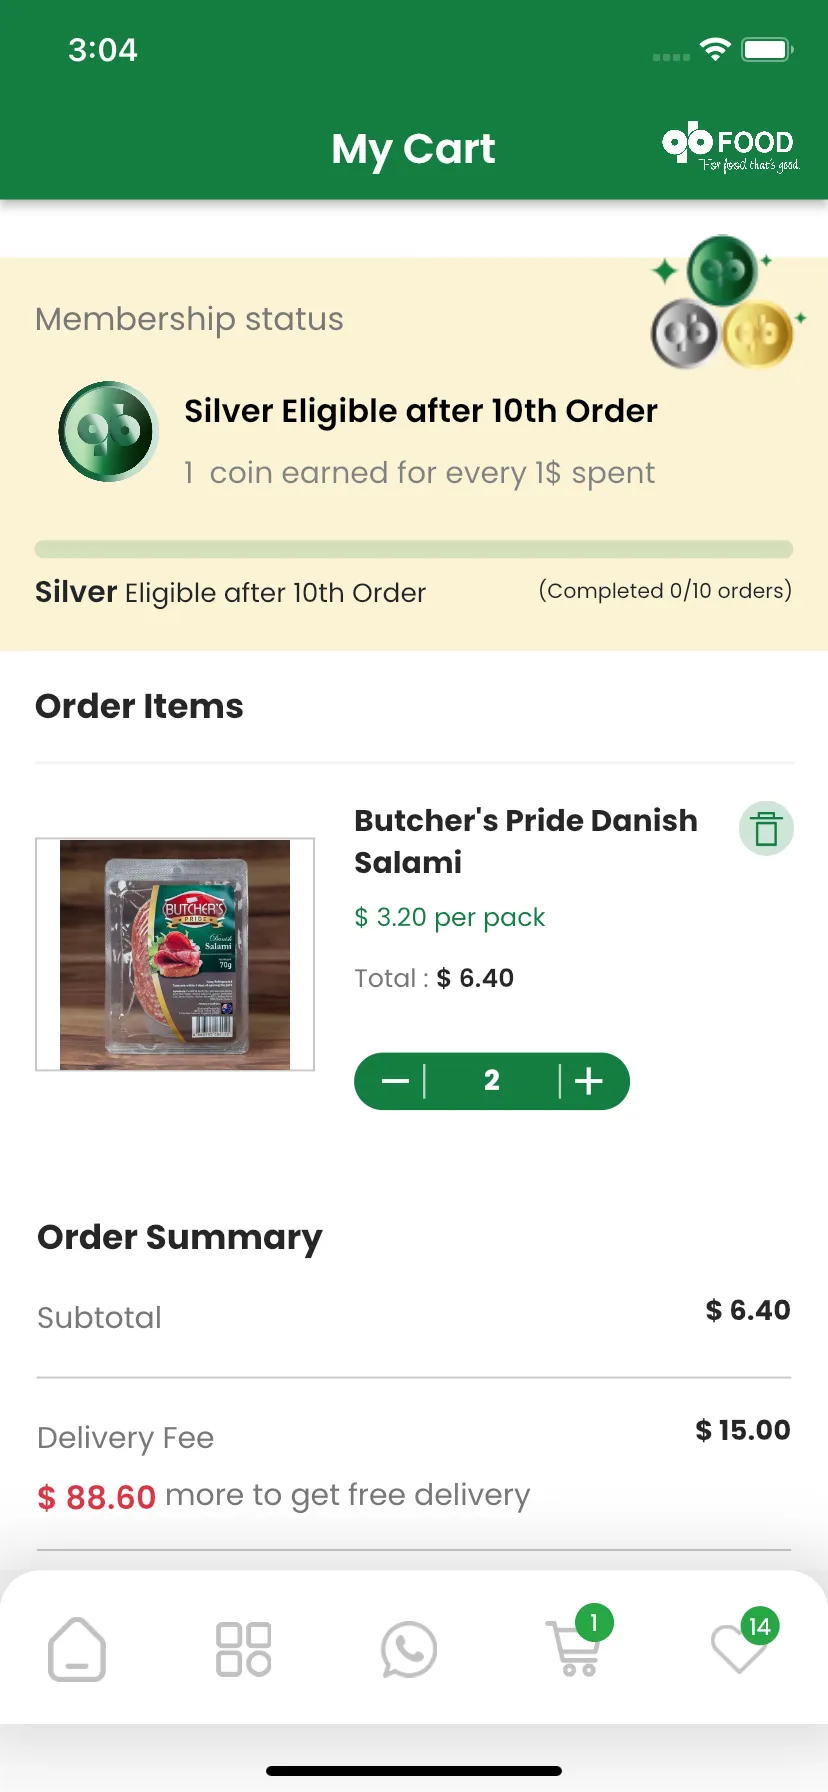This screenshot has height=1792, width=828.
Task: Tap the wishlist badge showing 14
Action: tap(759, 1626)
